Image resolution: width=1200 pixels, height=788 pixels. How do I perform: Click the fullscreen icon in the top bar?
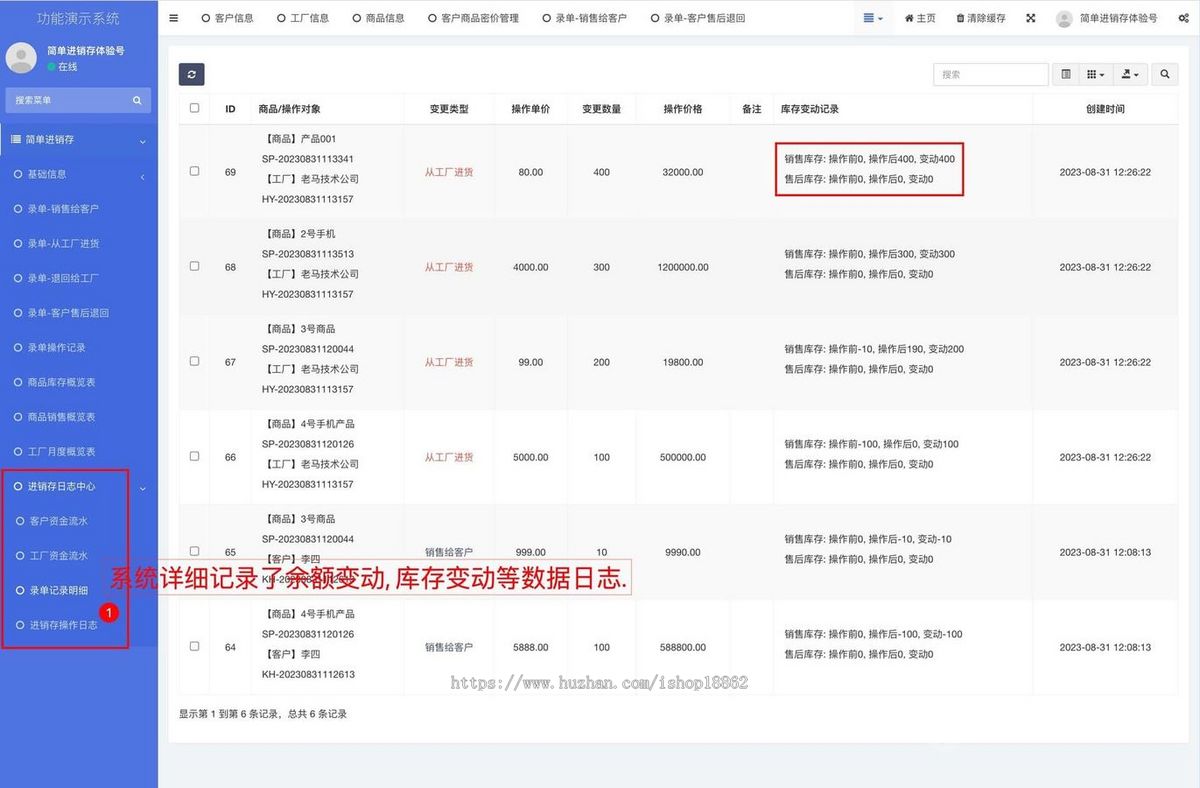1031,17
